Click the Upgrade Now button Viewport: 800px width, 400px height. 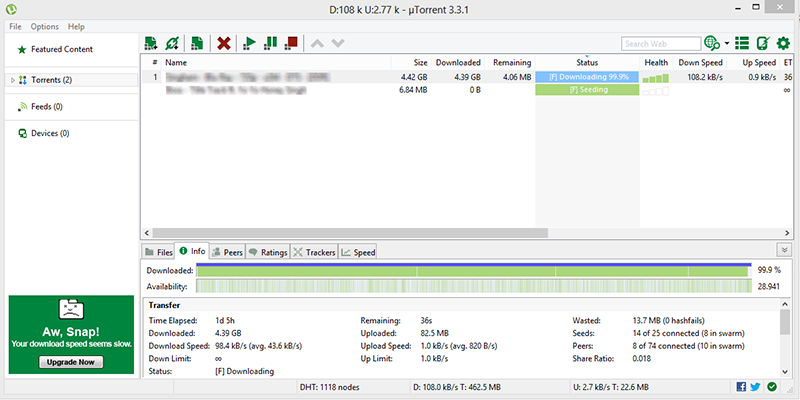pyautogui.click(x=71, y=362)
